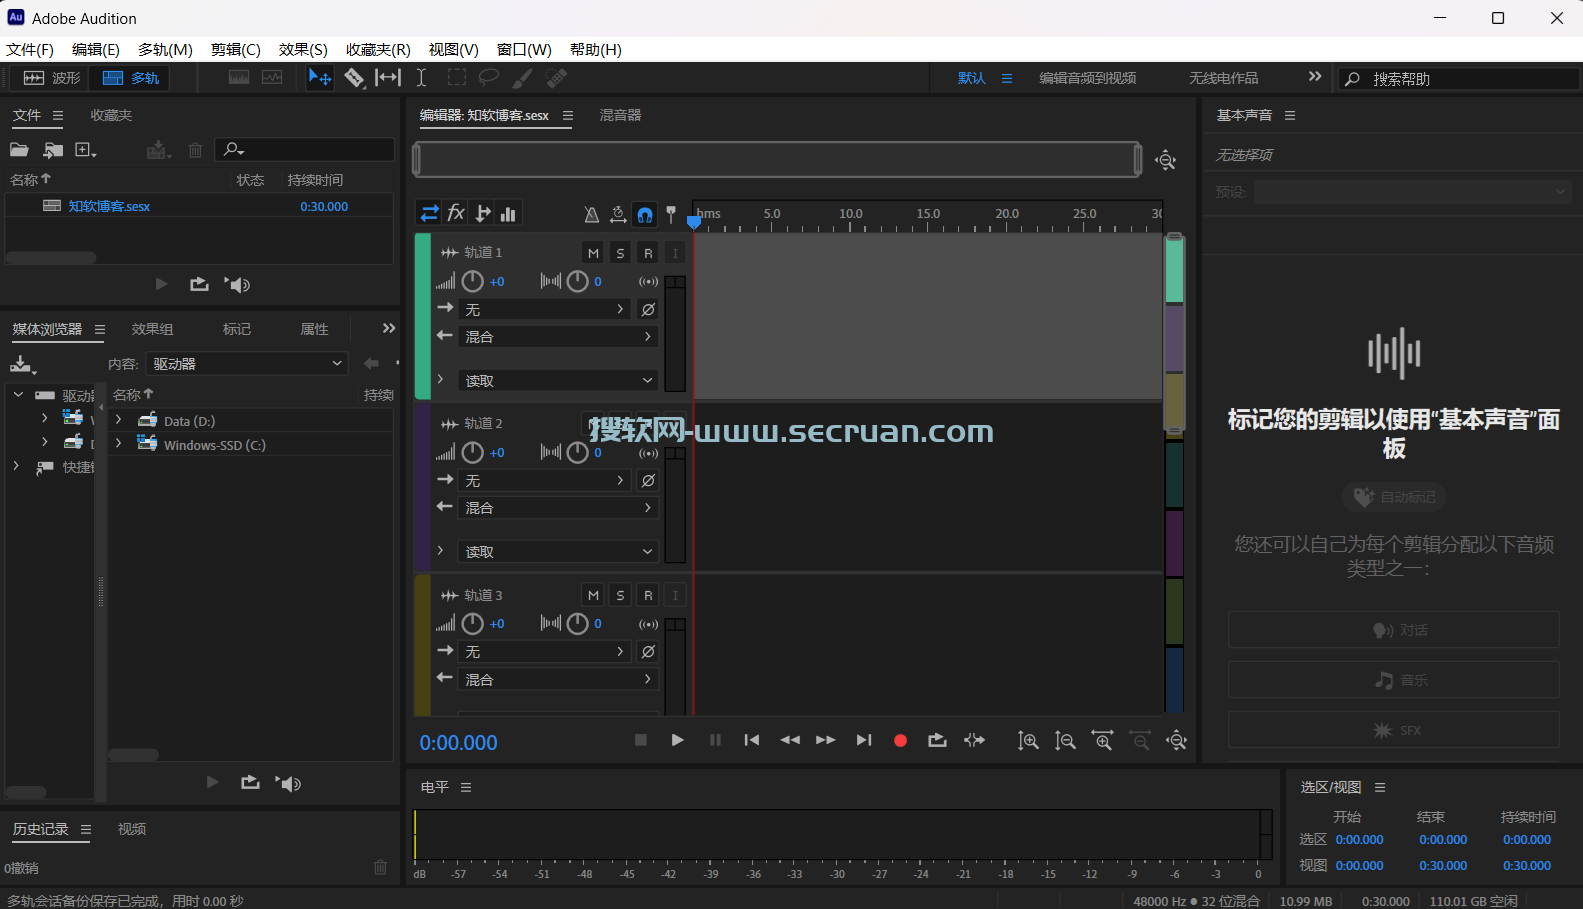Viewport: 1583px width, 909px height.
Task: Mute Track 3 with M button
Action: pos(593,595)
